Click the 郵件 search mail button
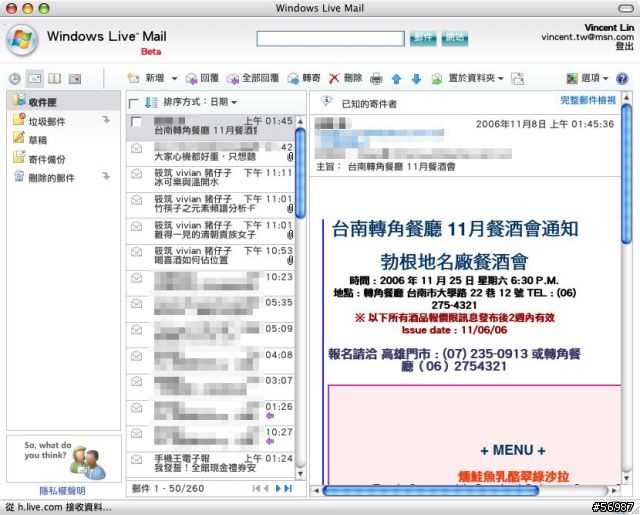The width and height of the screenshot is (640, 515). coord(423,38)
